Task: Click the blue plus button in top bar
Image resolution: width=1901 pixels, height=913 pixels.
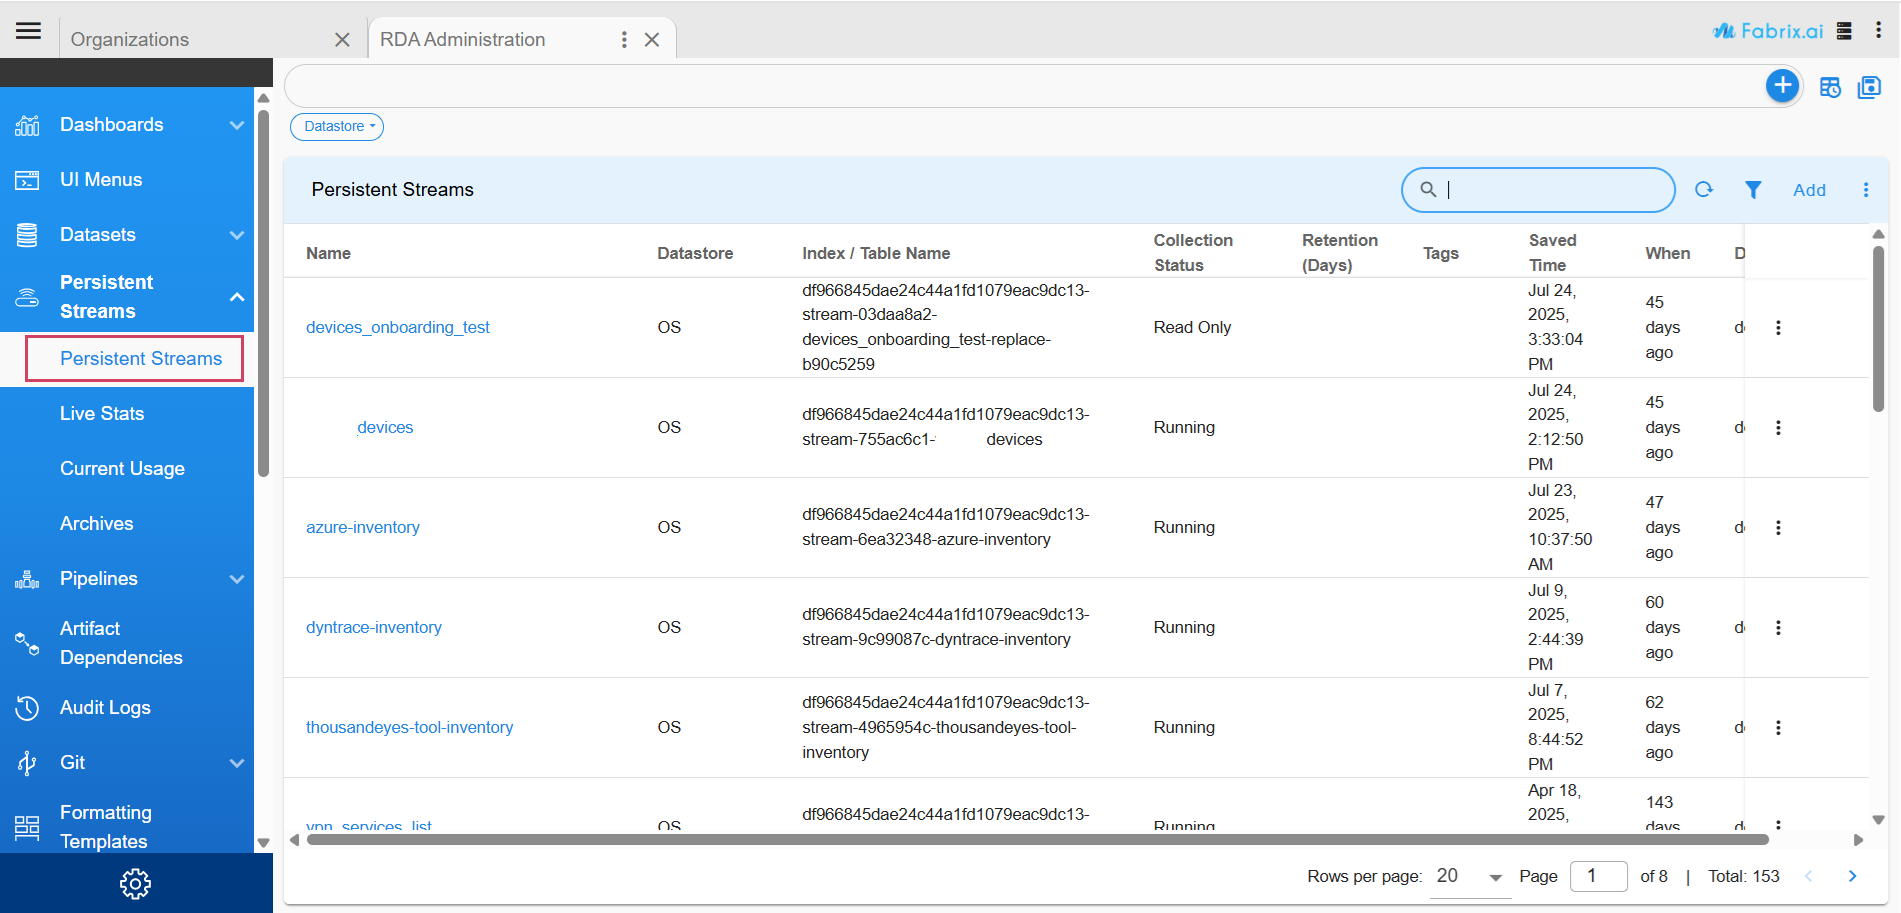Action: click(1782, 86)
